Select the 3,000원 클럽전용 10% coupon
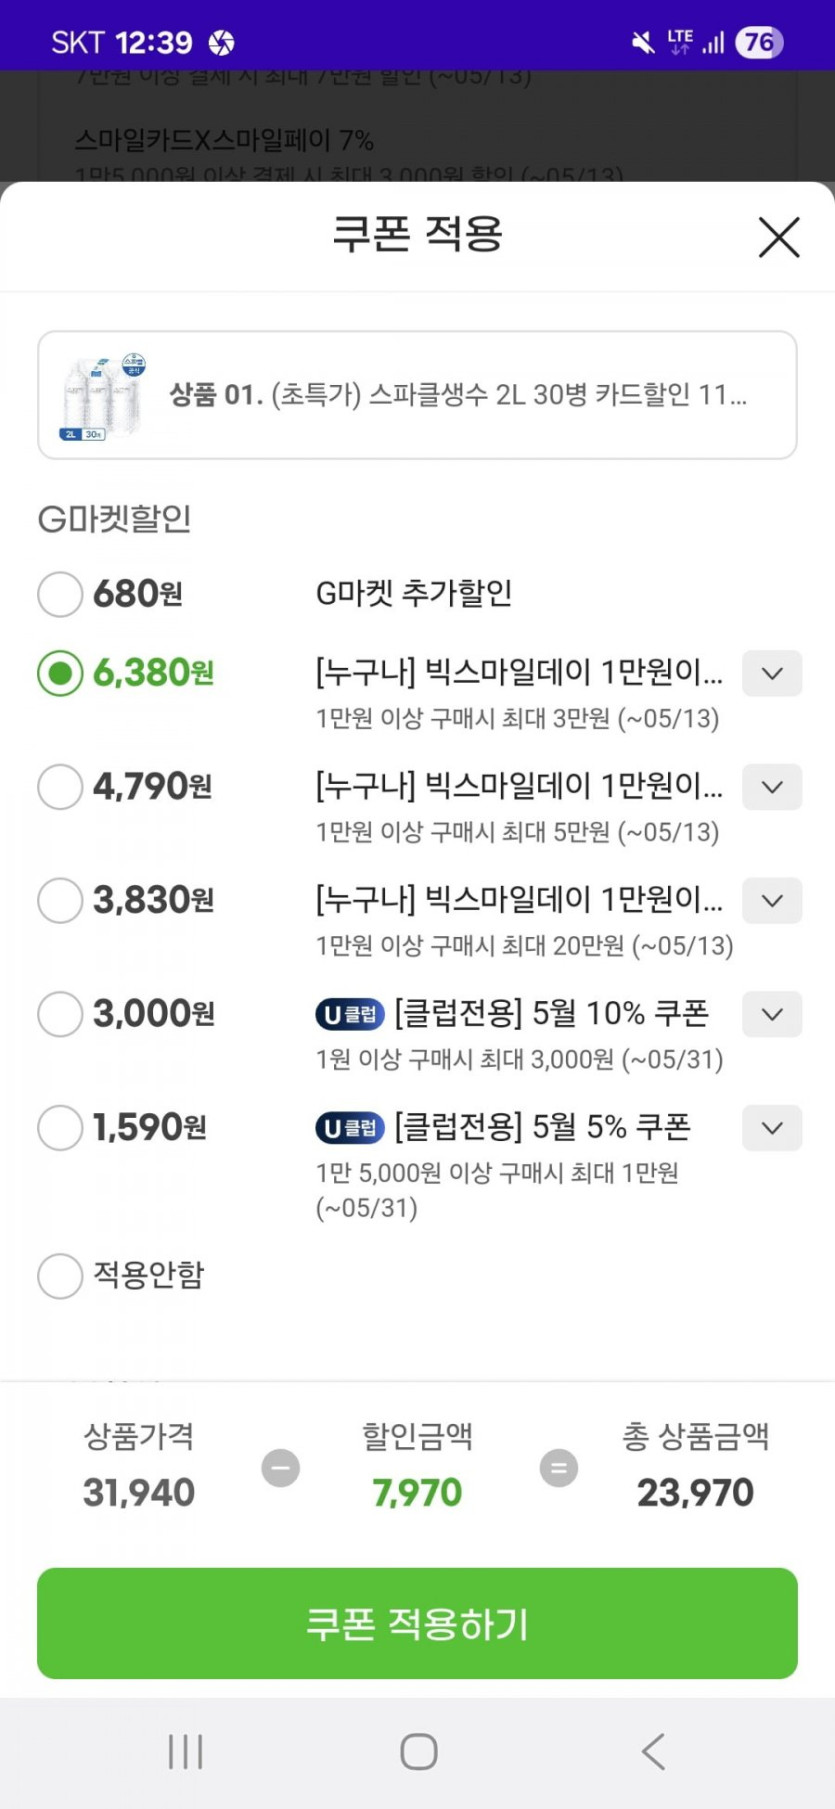835x1809 pixels. tap(60, 1014)
